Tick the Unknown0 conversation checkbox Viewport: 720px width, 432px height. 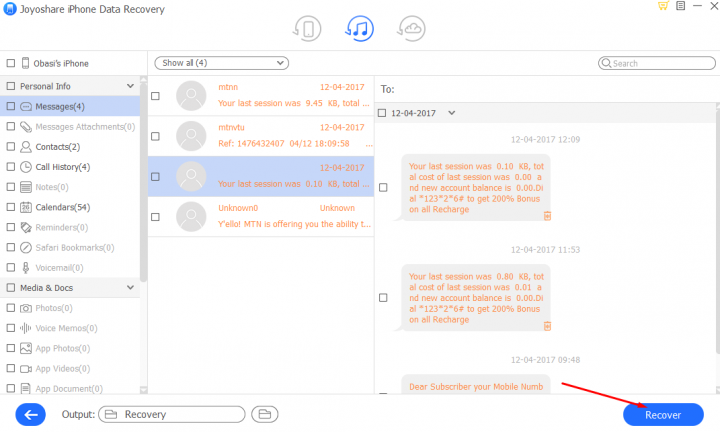[x=156, y=217]
